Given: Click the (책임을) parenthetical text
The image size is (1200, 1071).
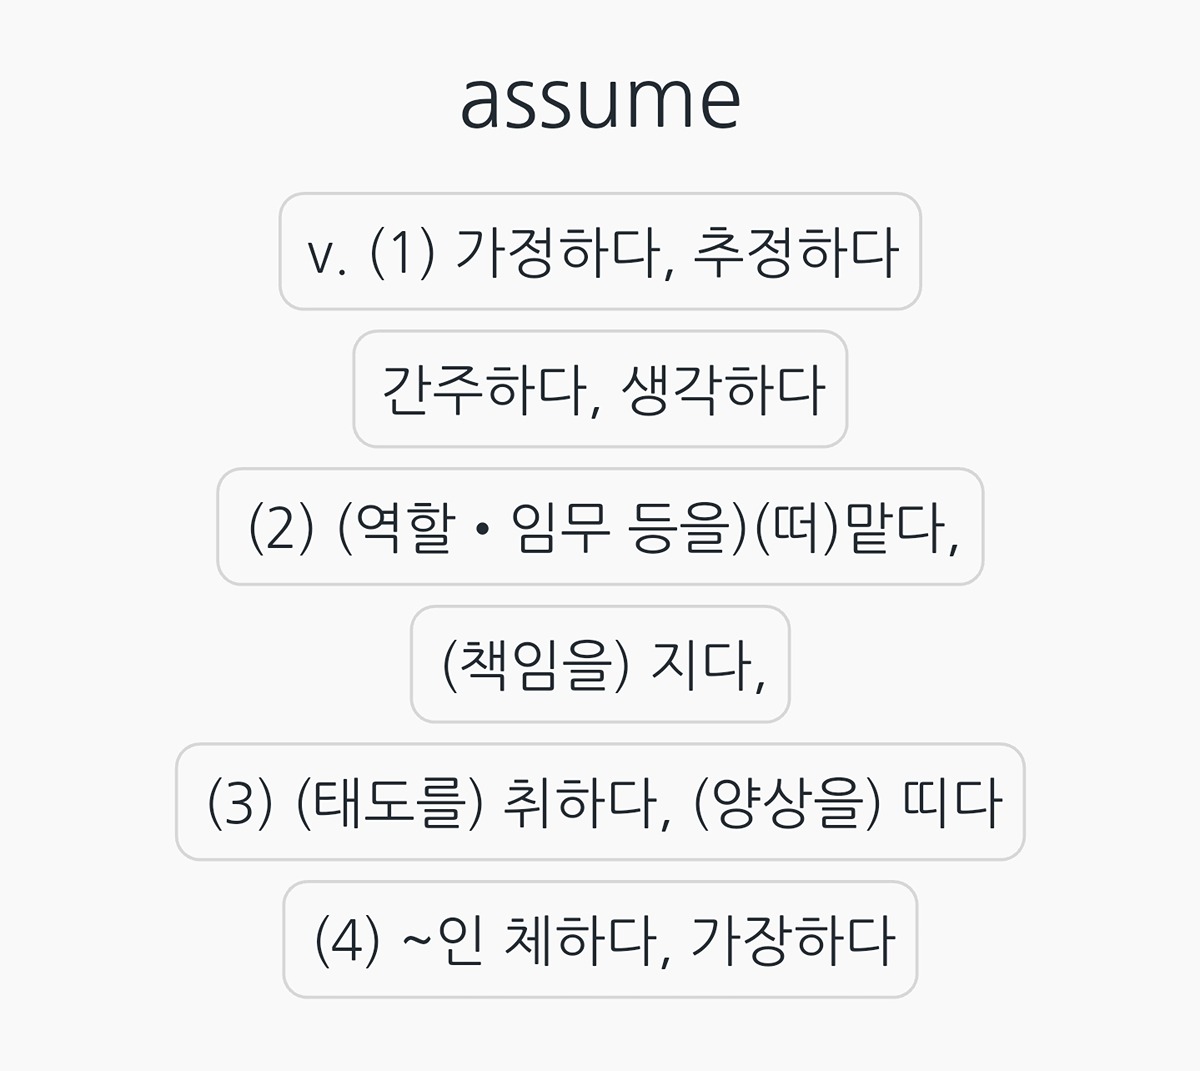Looking at the screenshot, I should click(536, 665).
